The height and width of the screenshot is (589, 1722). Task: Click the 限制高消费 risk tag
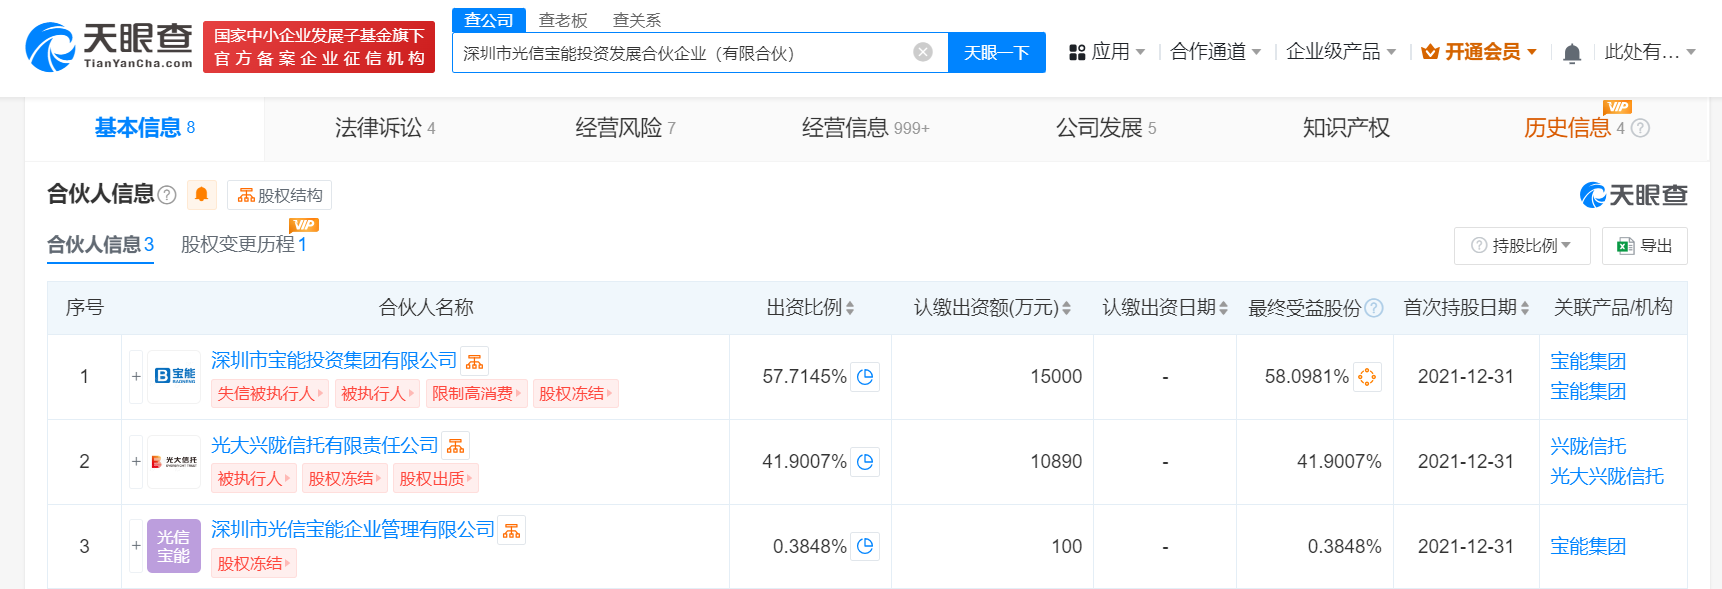477,394
